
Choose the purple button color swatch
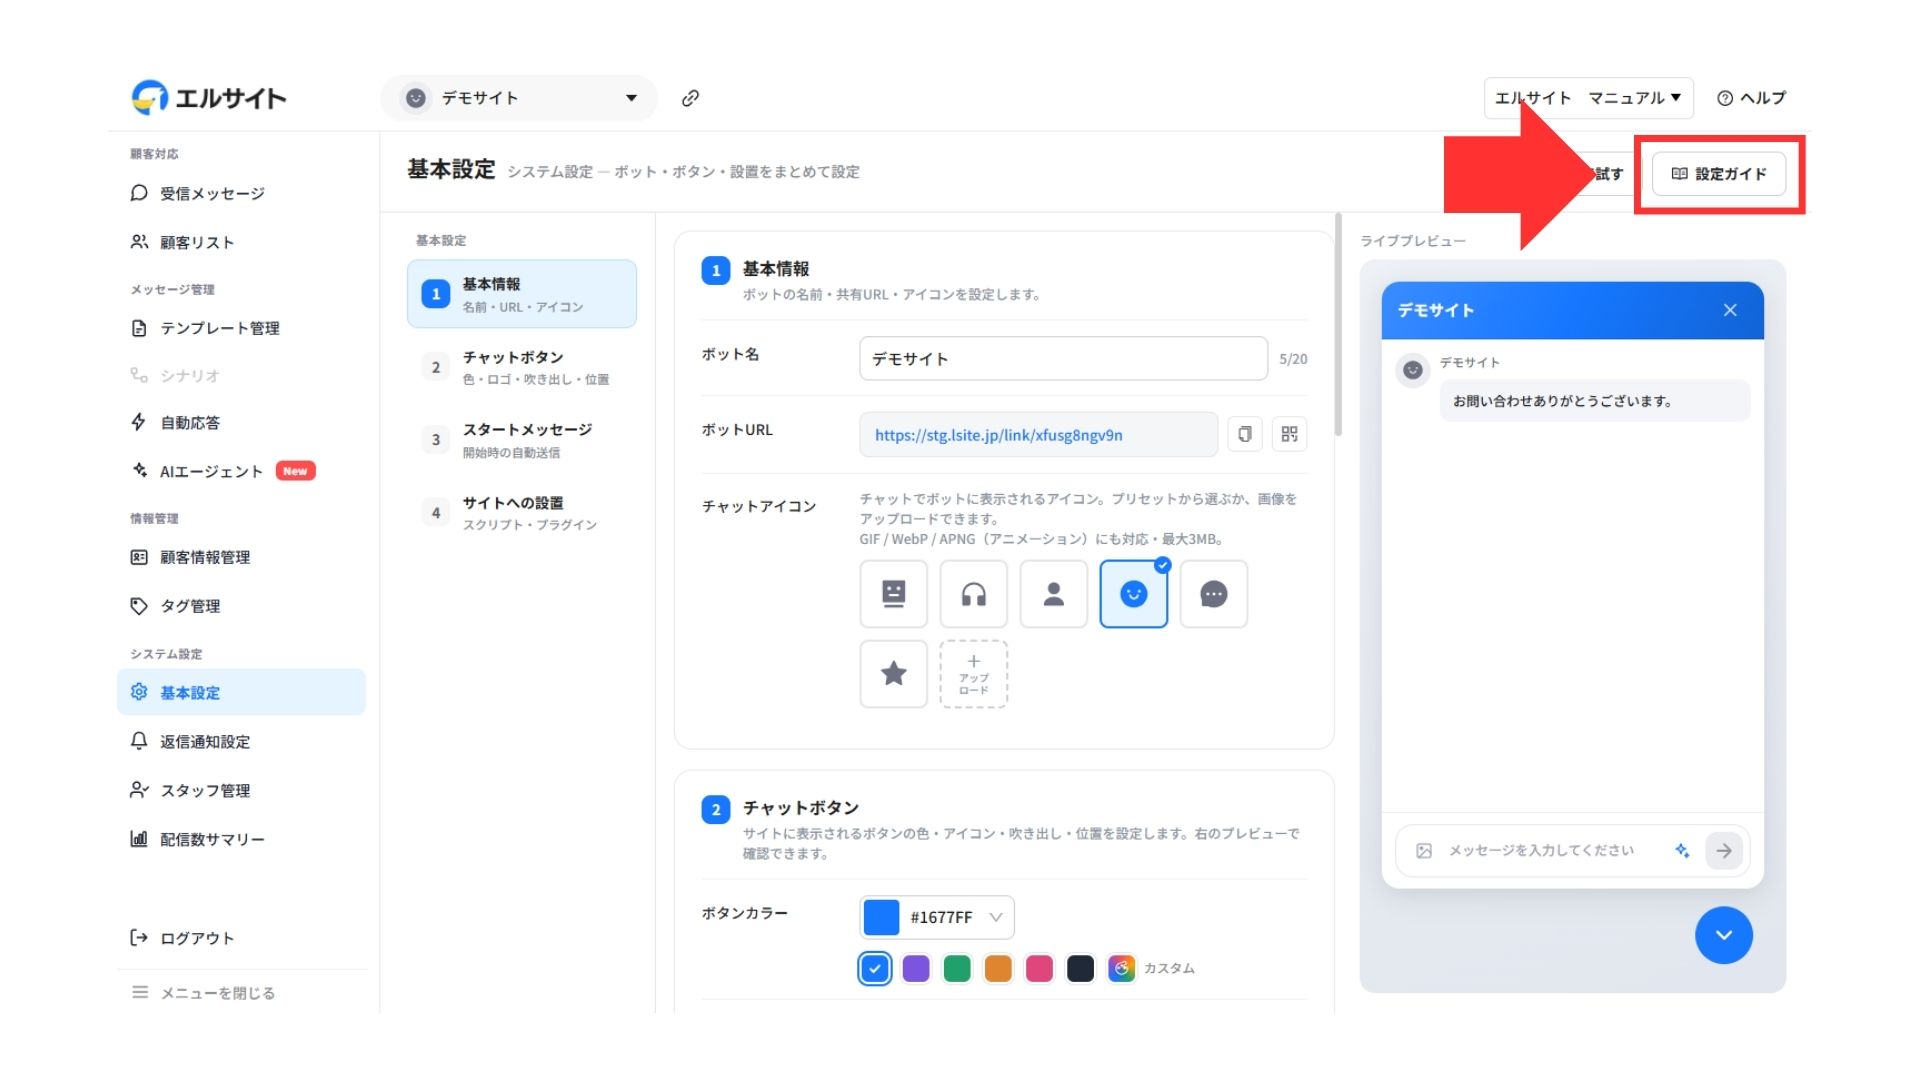pyautogui.click(x=916, y=968)
